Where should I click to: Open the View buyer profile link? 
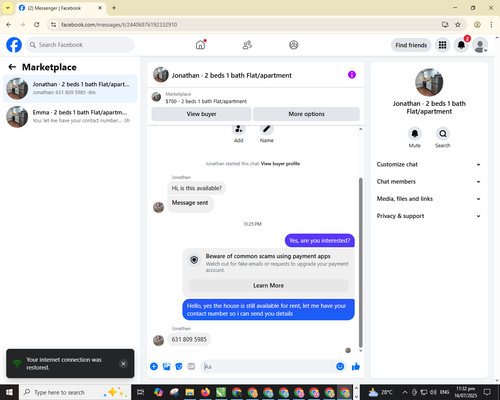coord(280,164)
